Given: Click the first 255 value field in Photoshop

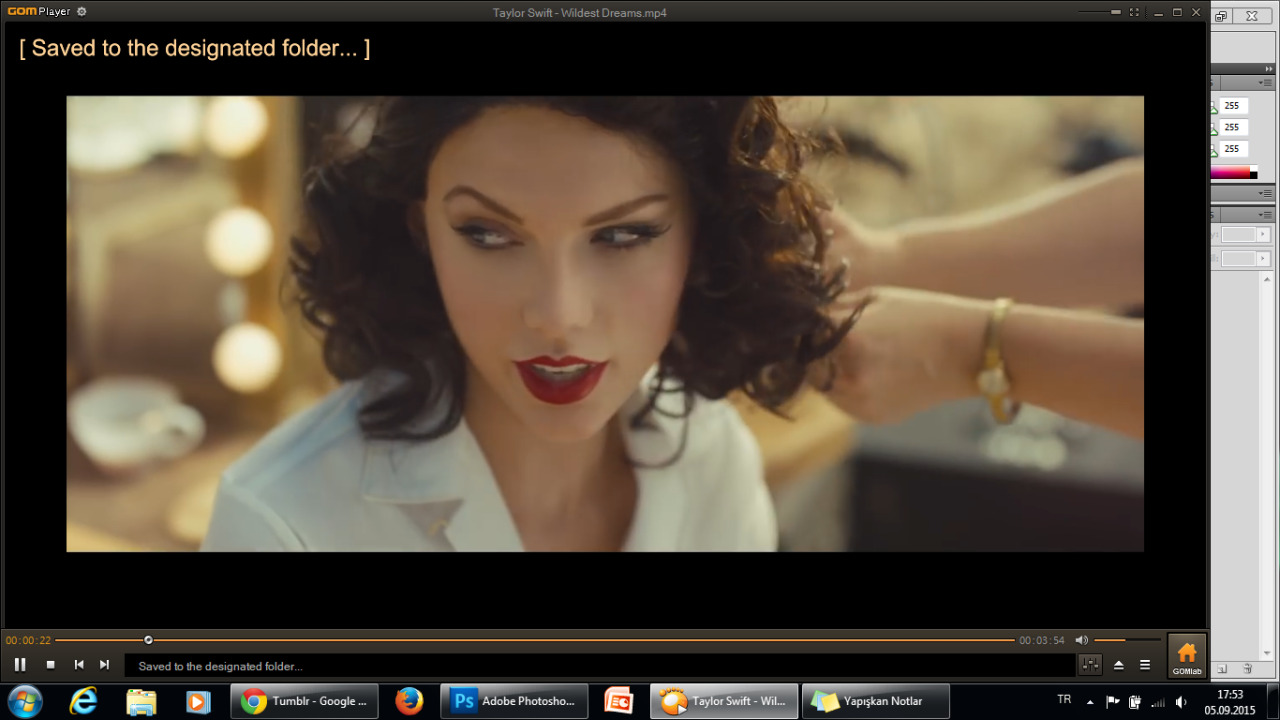Looking at the screenshot, I should (x=1233, y=106).
